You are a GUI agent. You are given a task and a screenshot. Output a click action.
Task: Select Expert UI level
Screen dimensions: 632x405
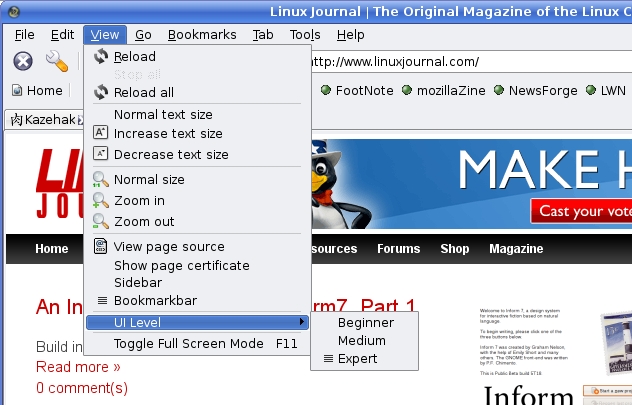[357, 359]
